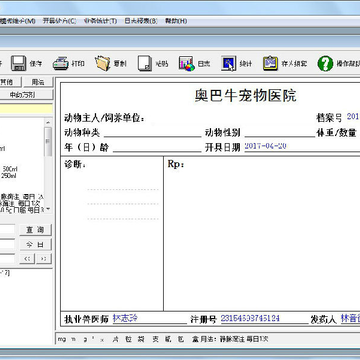The image size is (360, 360).
Task: Click the 奥巴牛宠物医院 hospital title
Action: click(246, 96)
